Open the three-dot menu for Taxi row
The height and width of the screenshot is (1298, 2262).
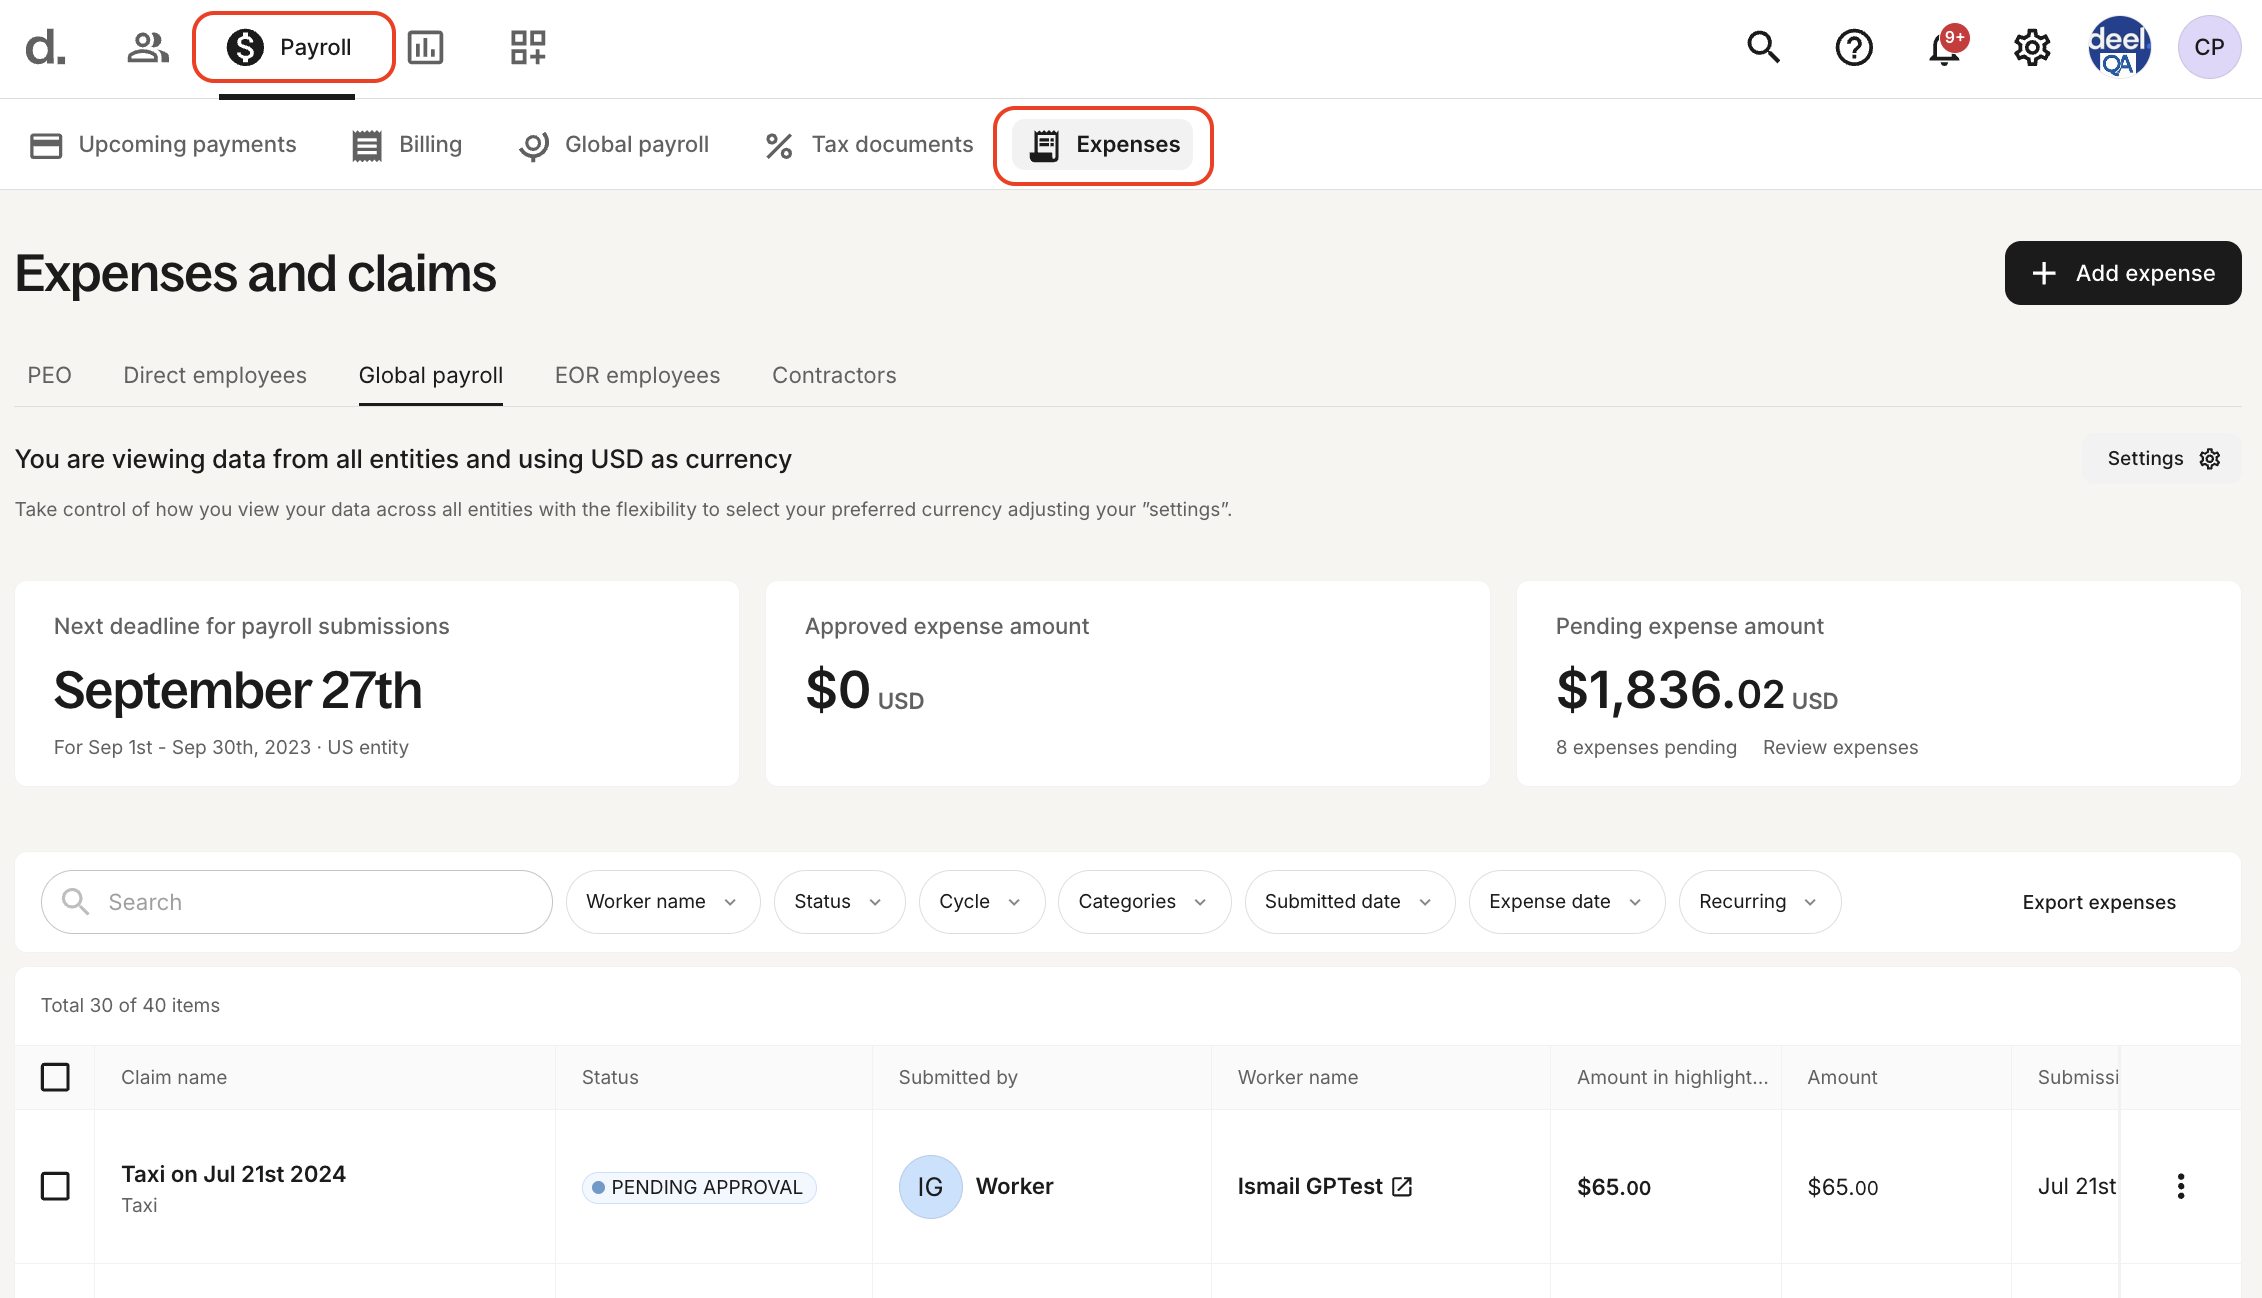click(x=2181, y=1186)
